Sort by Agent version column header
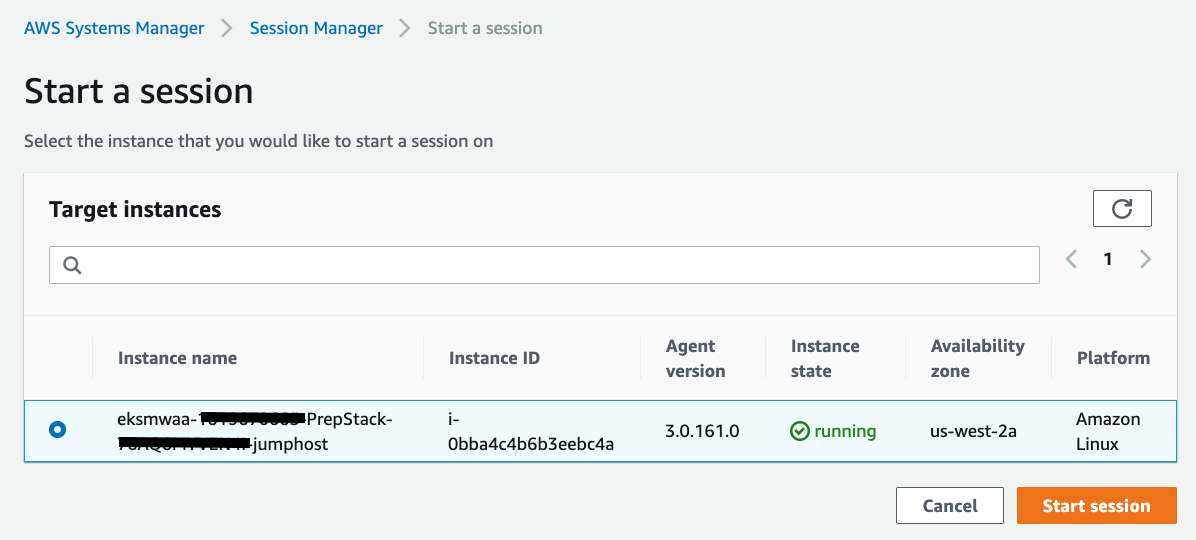The width and height of the screenshot is (1196, 540). 695,358
